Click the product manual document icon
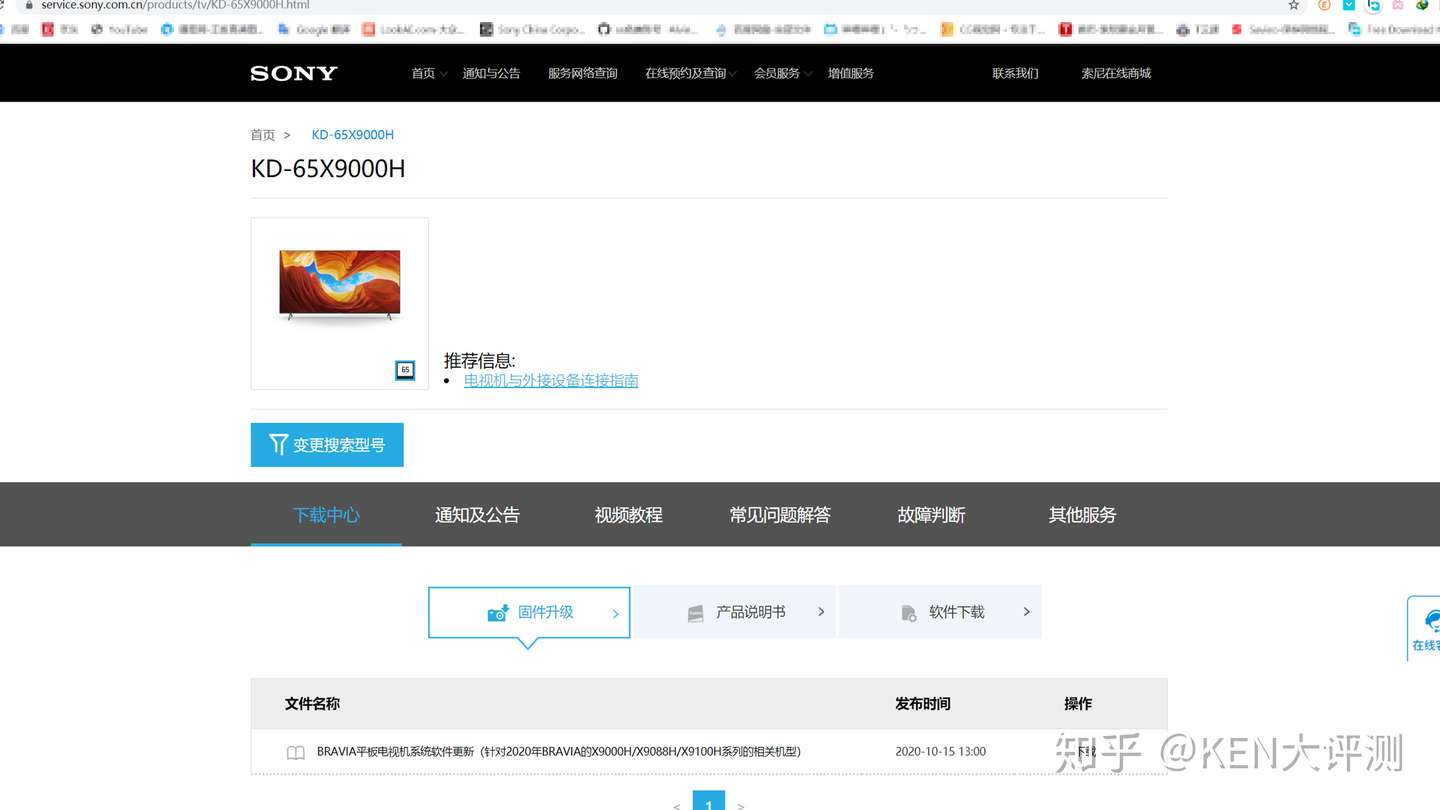The height and width of the screenshot is (810, 1440). pos(696,613)
